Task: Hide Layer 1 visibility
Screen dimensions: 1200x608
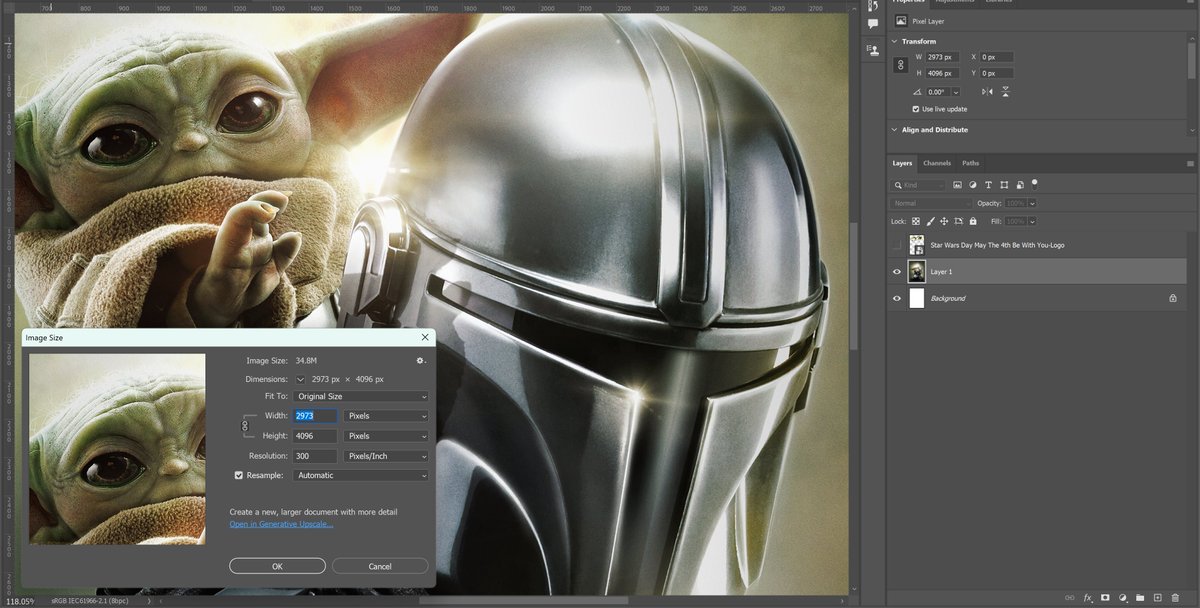Action: point(896,271)
